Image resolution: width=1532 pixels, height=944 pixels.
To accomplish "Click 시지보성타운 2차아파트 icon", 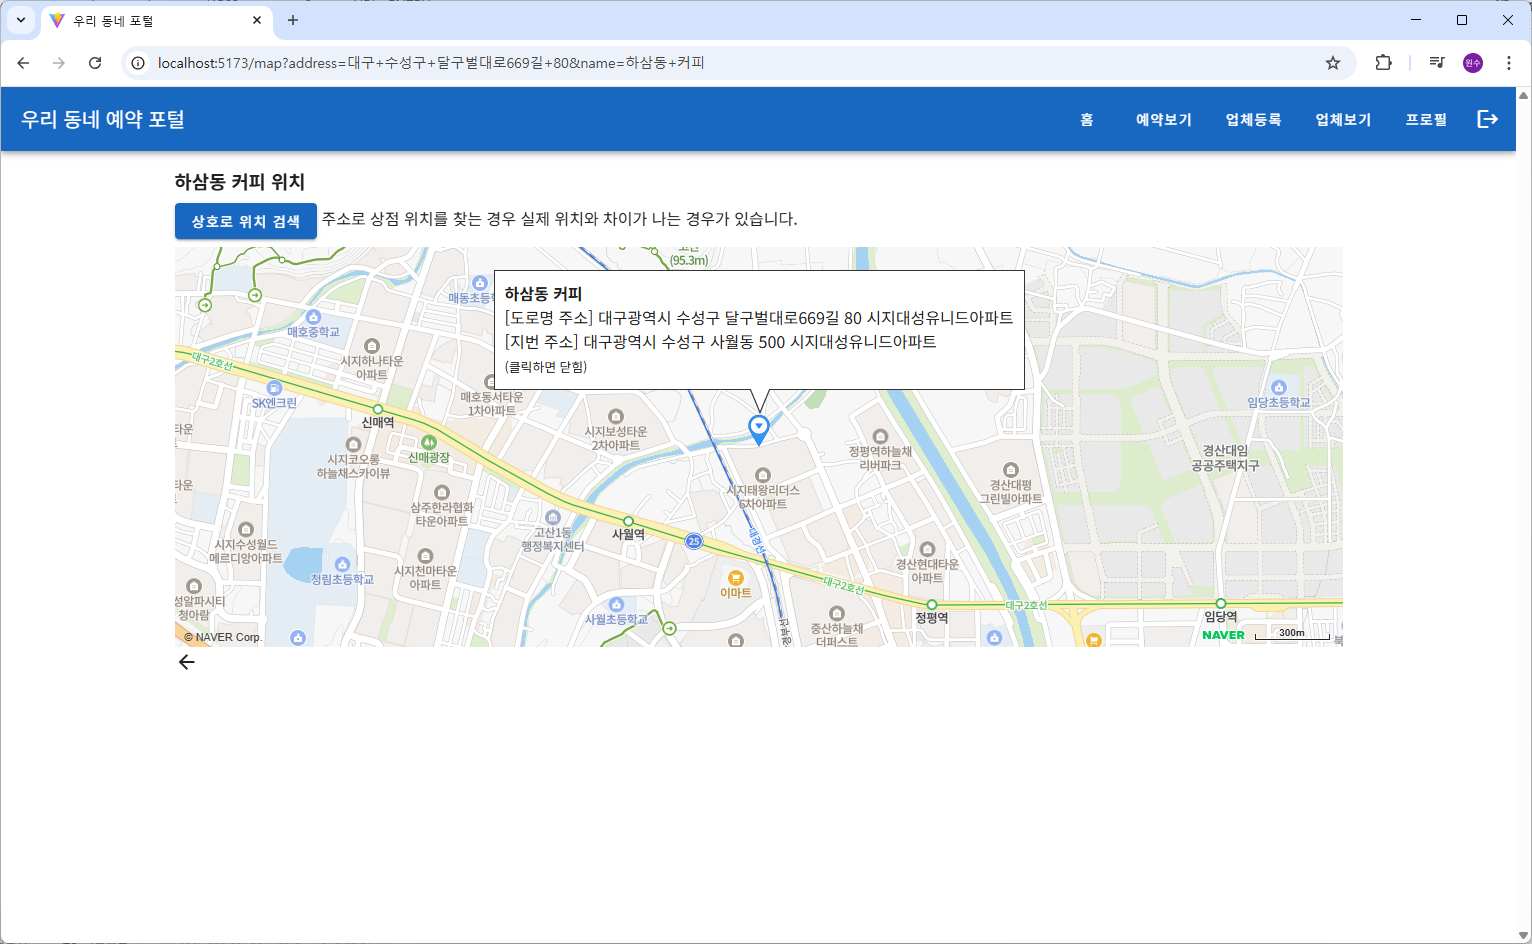I will pos(616,416).
